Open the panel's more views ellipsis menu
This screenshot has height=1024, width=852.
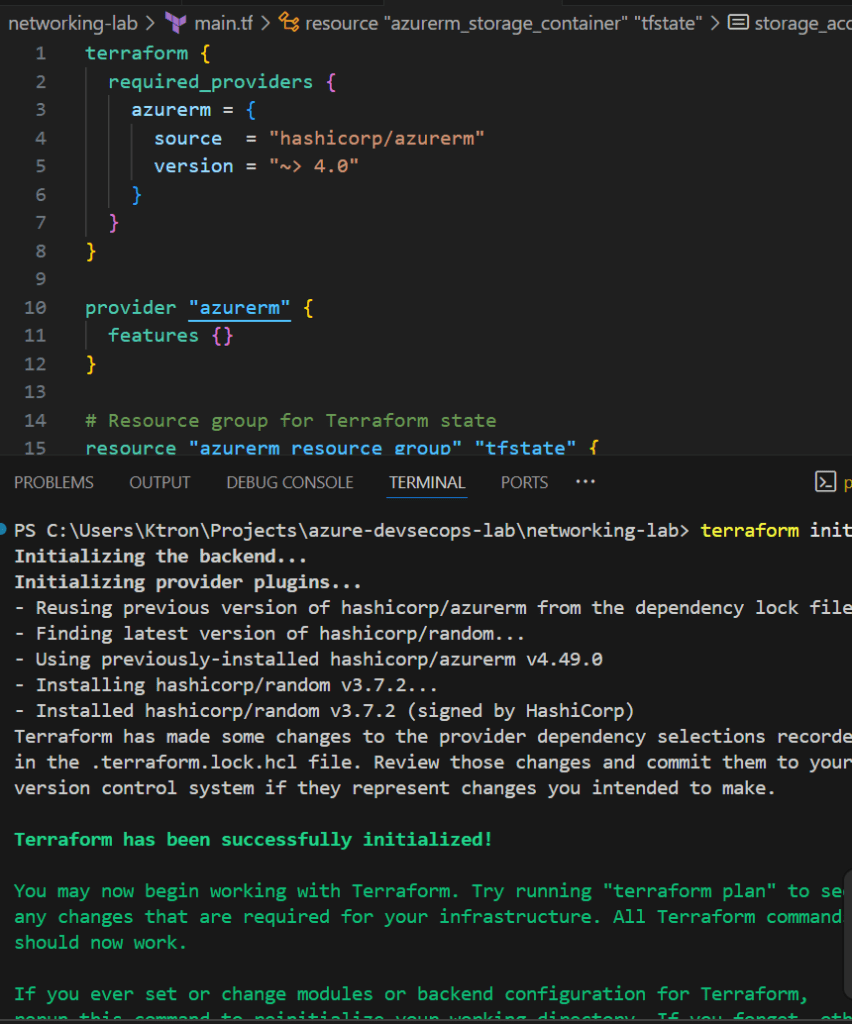[585, 482]
